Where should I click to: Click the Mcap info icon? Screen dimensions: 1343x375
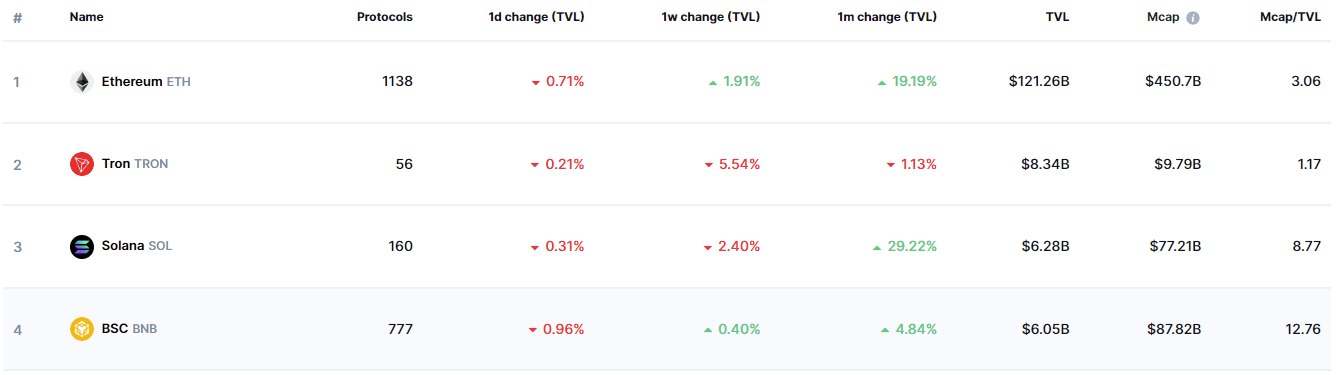pos(1192,18)
